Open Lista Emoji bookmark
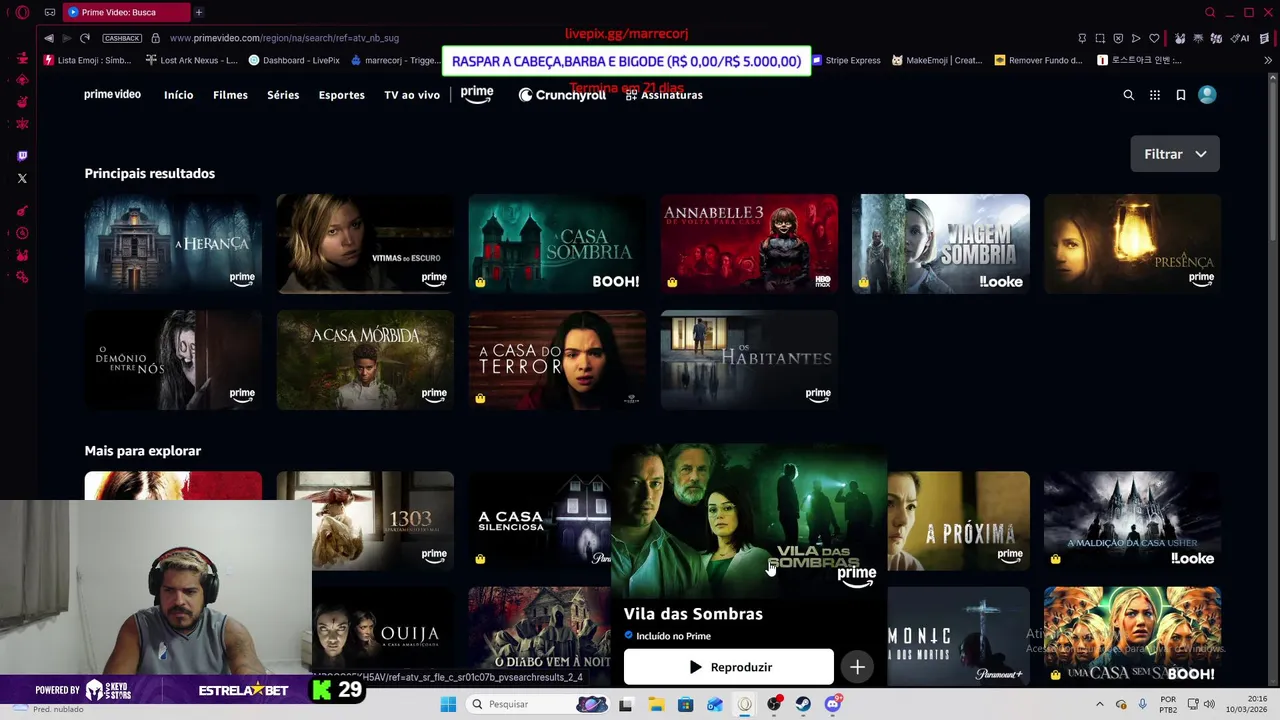This screenshot has height=720, width=1280. 87,60
